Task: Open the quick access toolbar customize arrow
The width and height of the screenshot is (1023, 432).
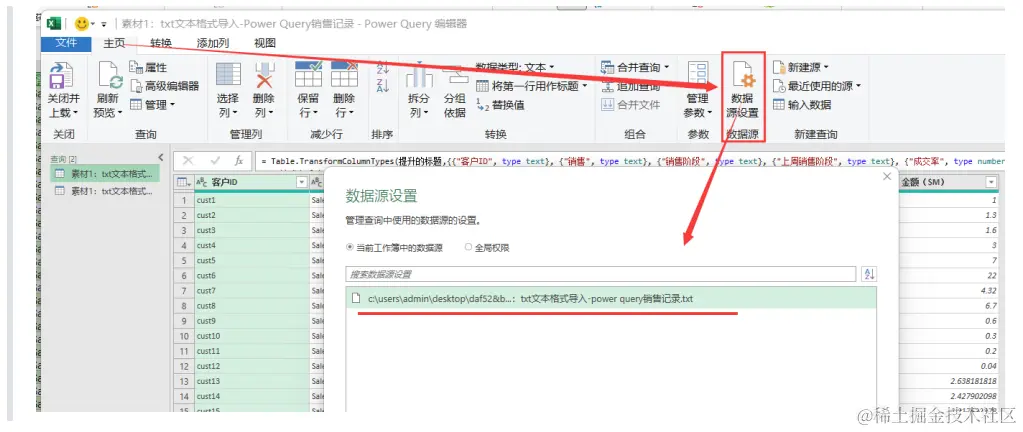Action: click(104, 24)
